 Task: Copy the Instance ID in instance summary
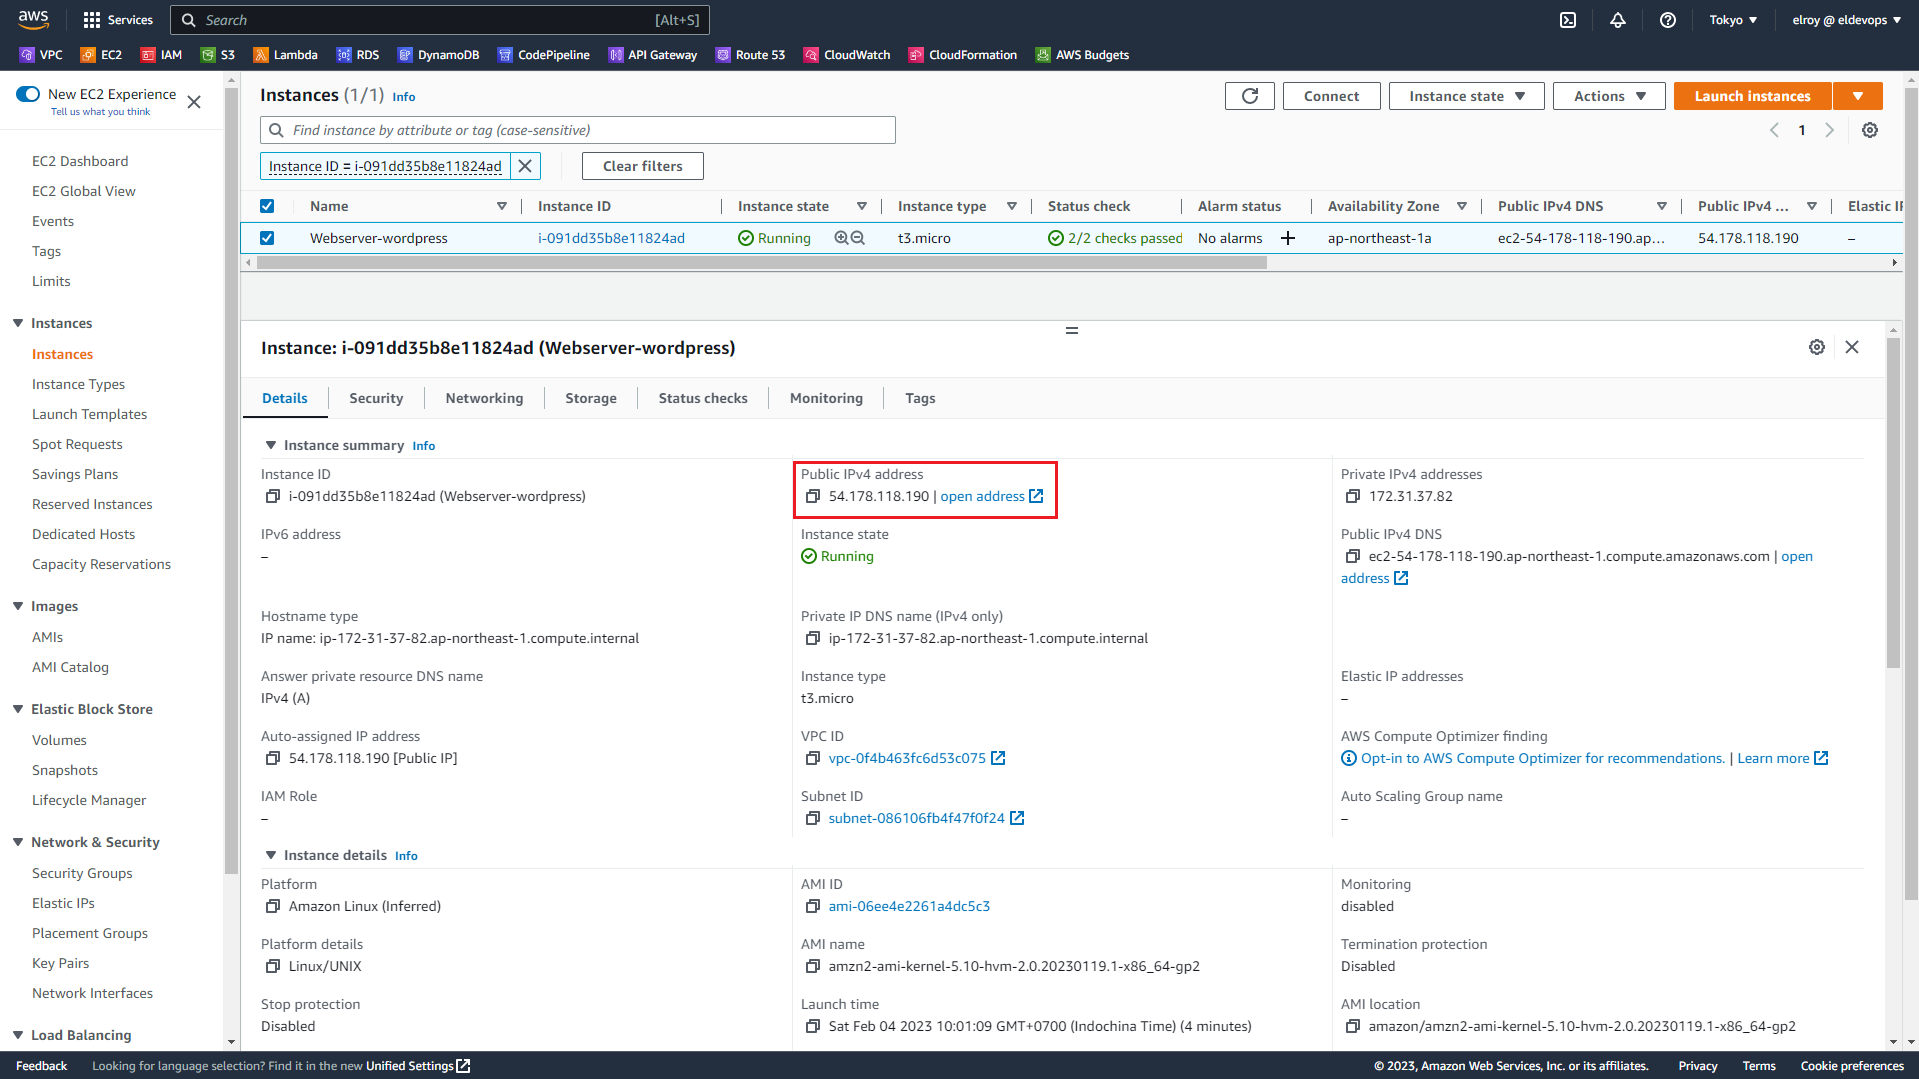point(273,497)
